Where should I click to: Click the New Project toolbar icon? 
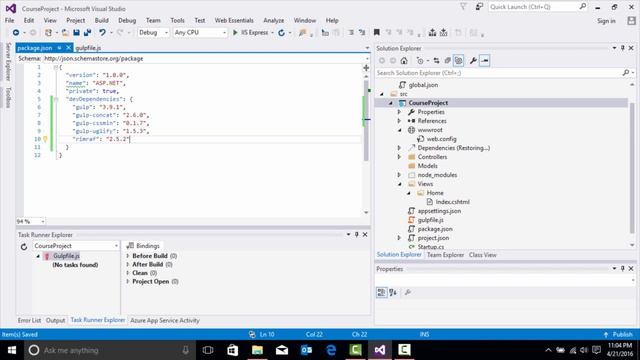click(x=49, y=33)
